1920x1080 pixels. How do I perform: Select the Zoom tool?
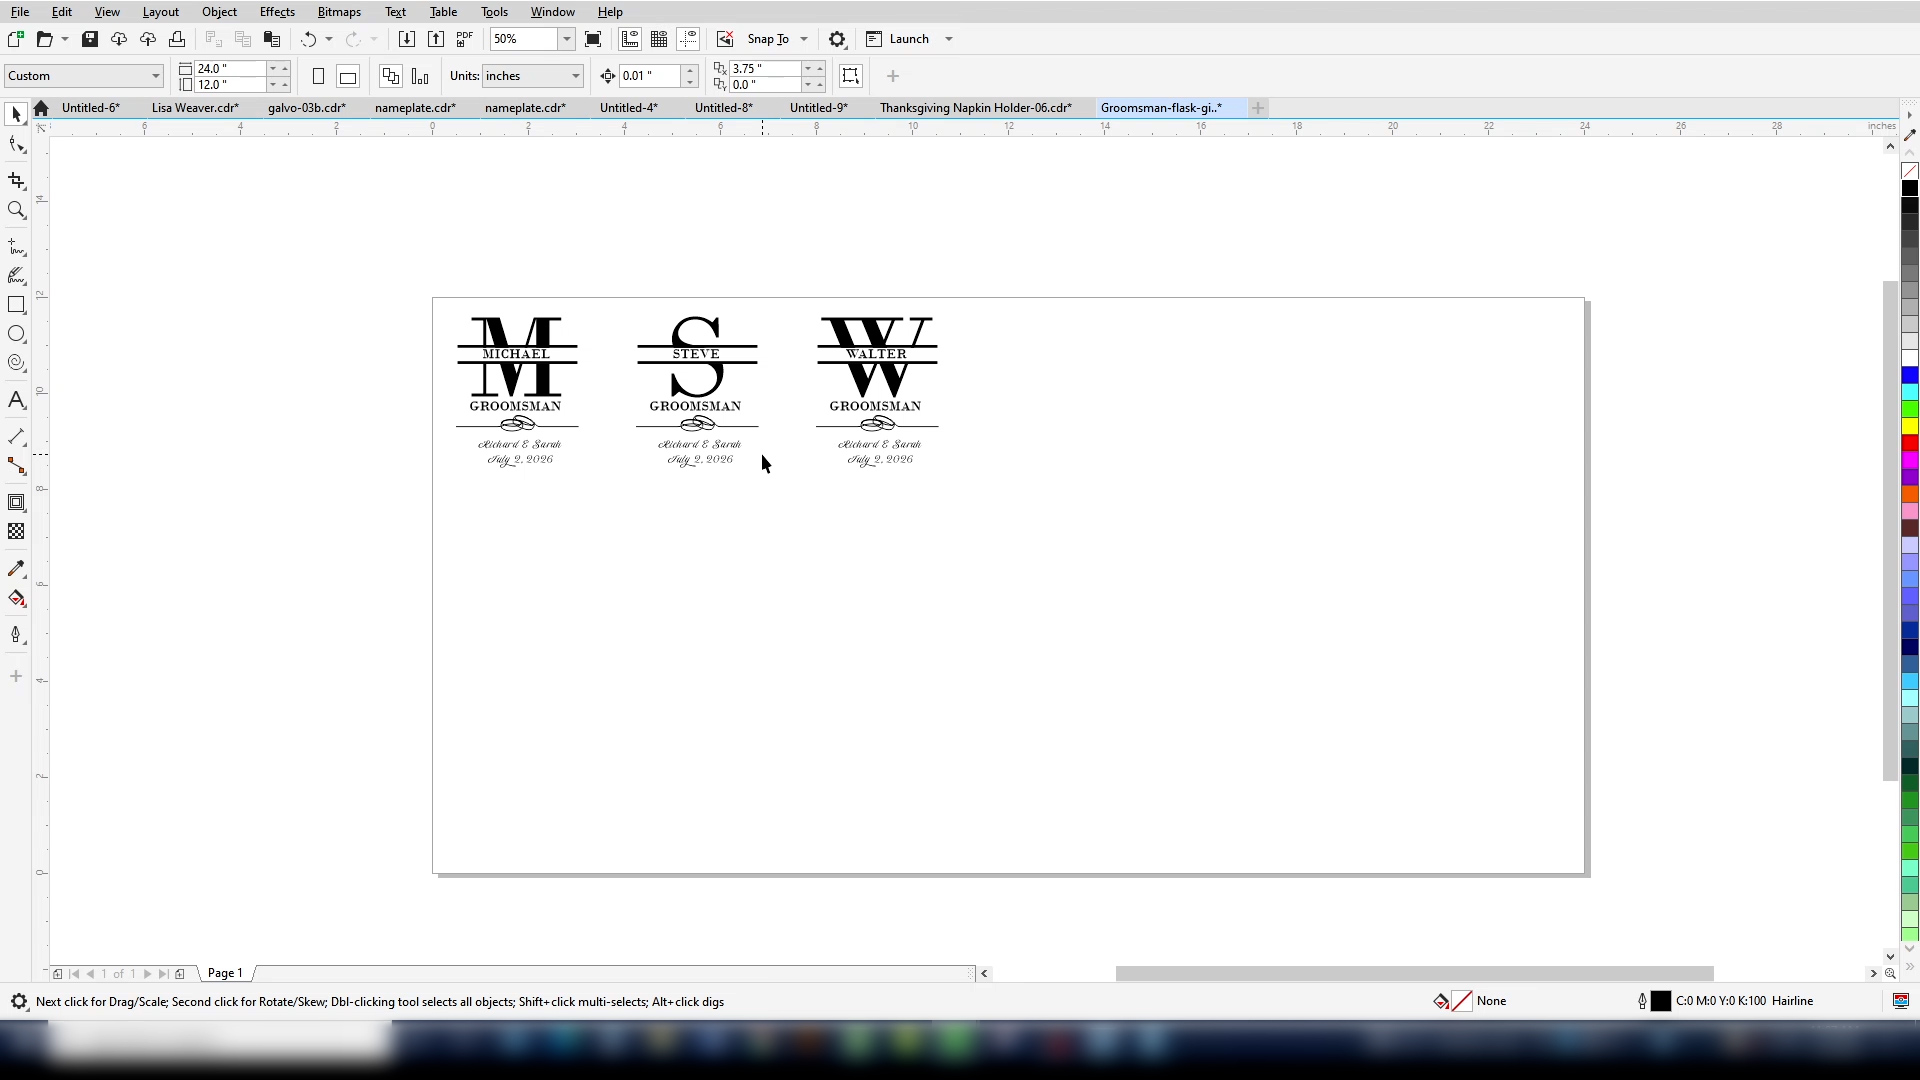pos(16,210)
